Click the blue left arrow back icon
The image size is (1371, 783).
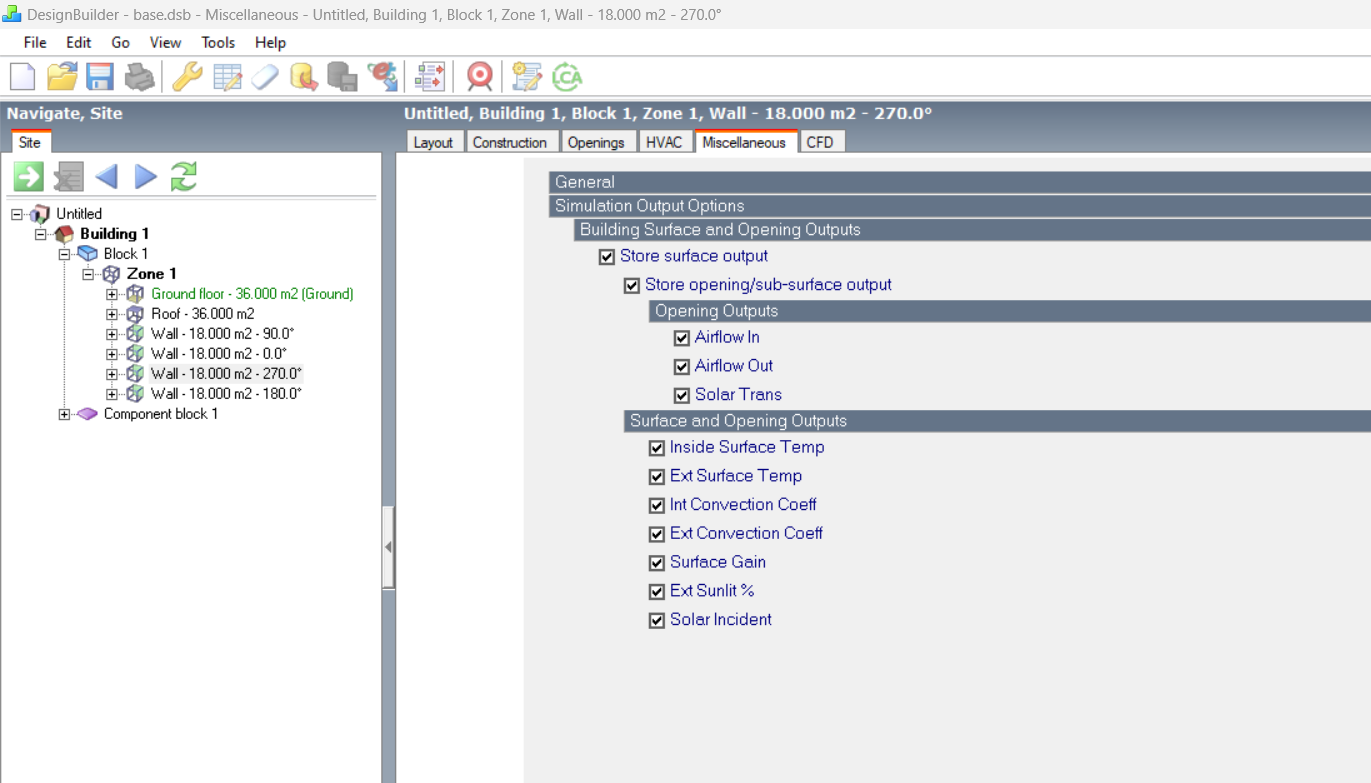tap(106, 177)
